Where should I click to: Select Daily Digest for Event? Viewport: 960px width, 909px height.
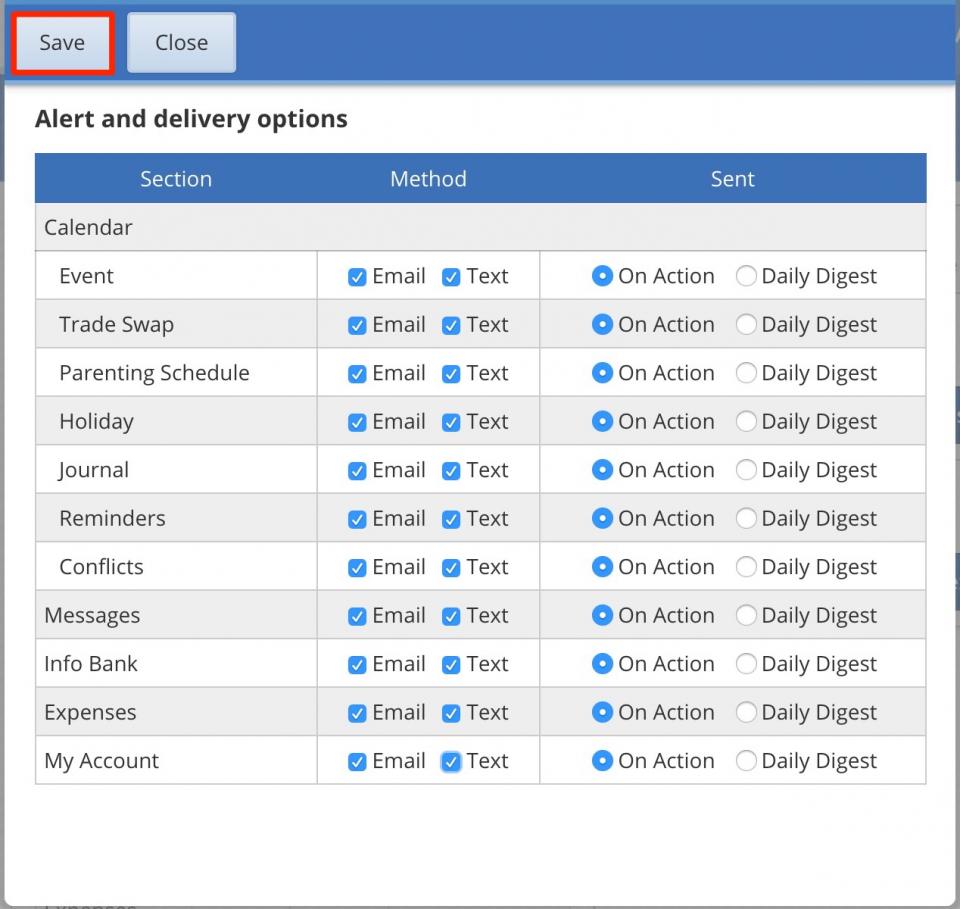pyautogui.click(x=746, y=276)
